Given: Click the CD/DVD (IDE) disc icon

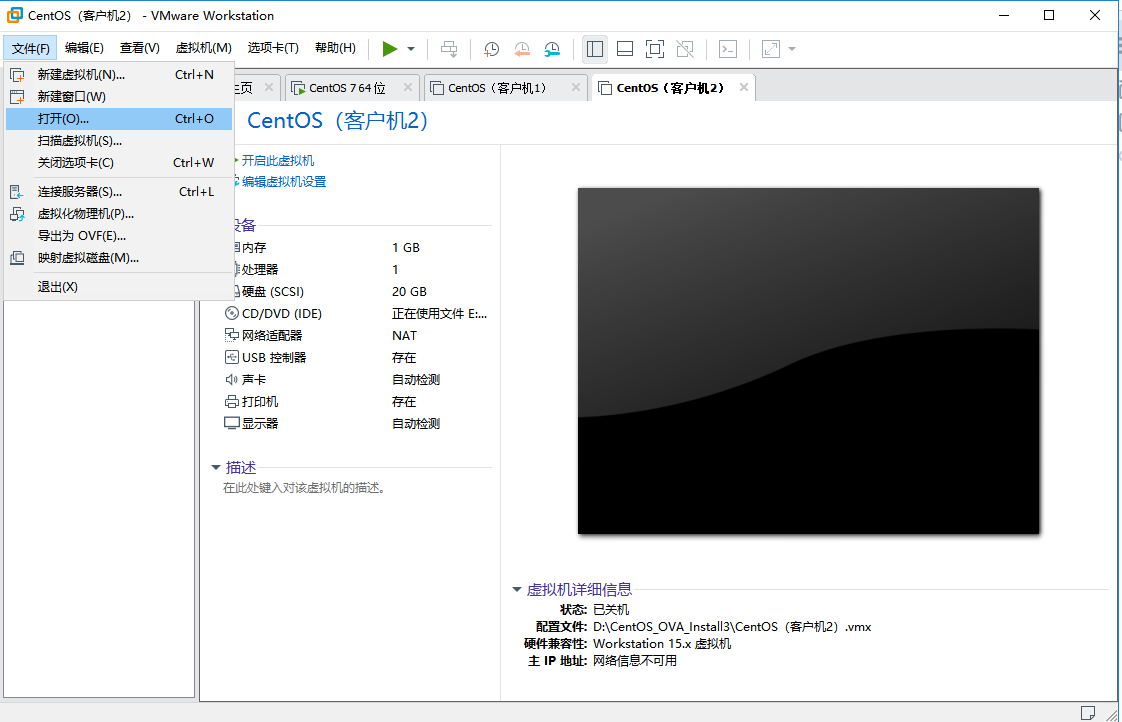Looking at the screenshot, I should [x=232, y=313].
